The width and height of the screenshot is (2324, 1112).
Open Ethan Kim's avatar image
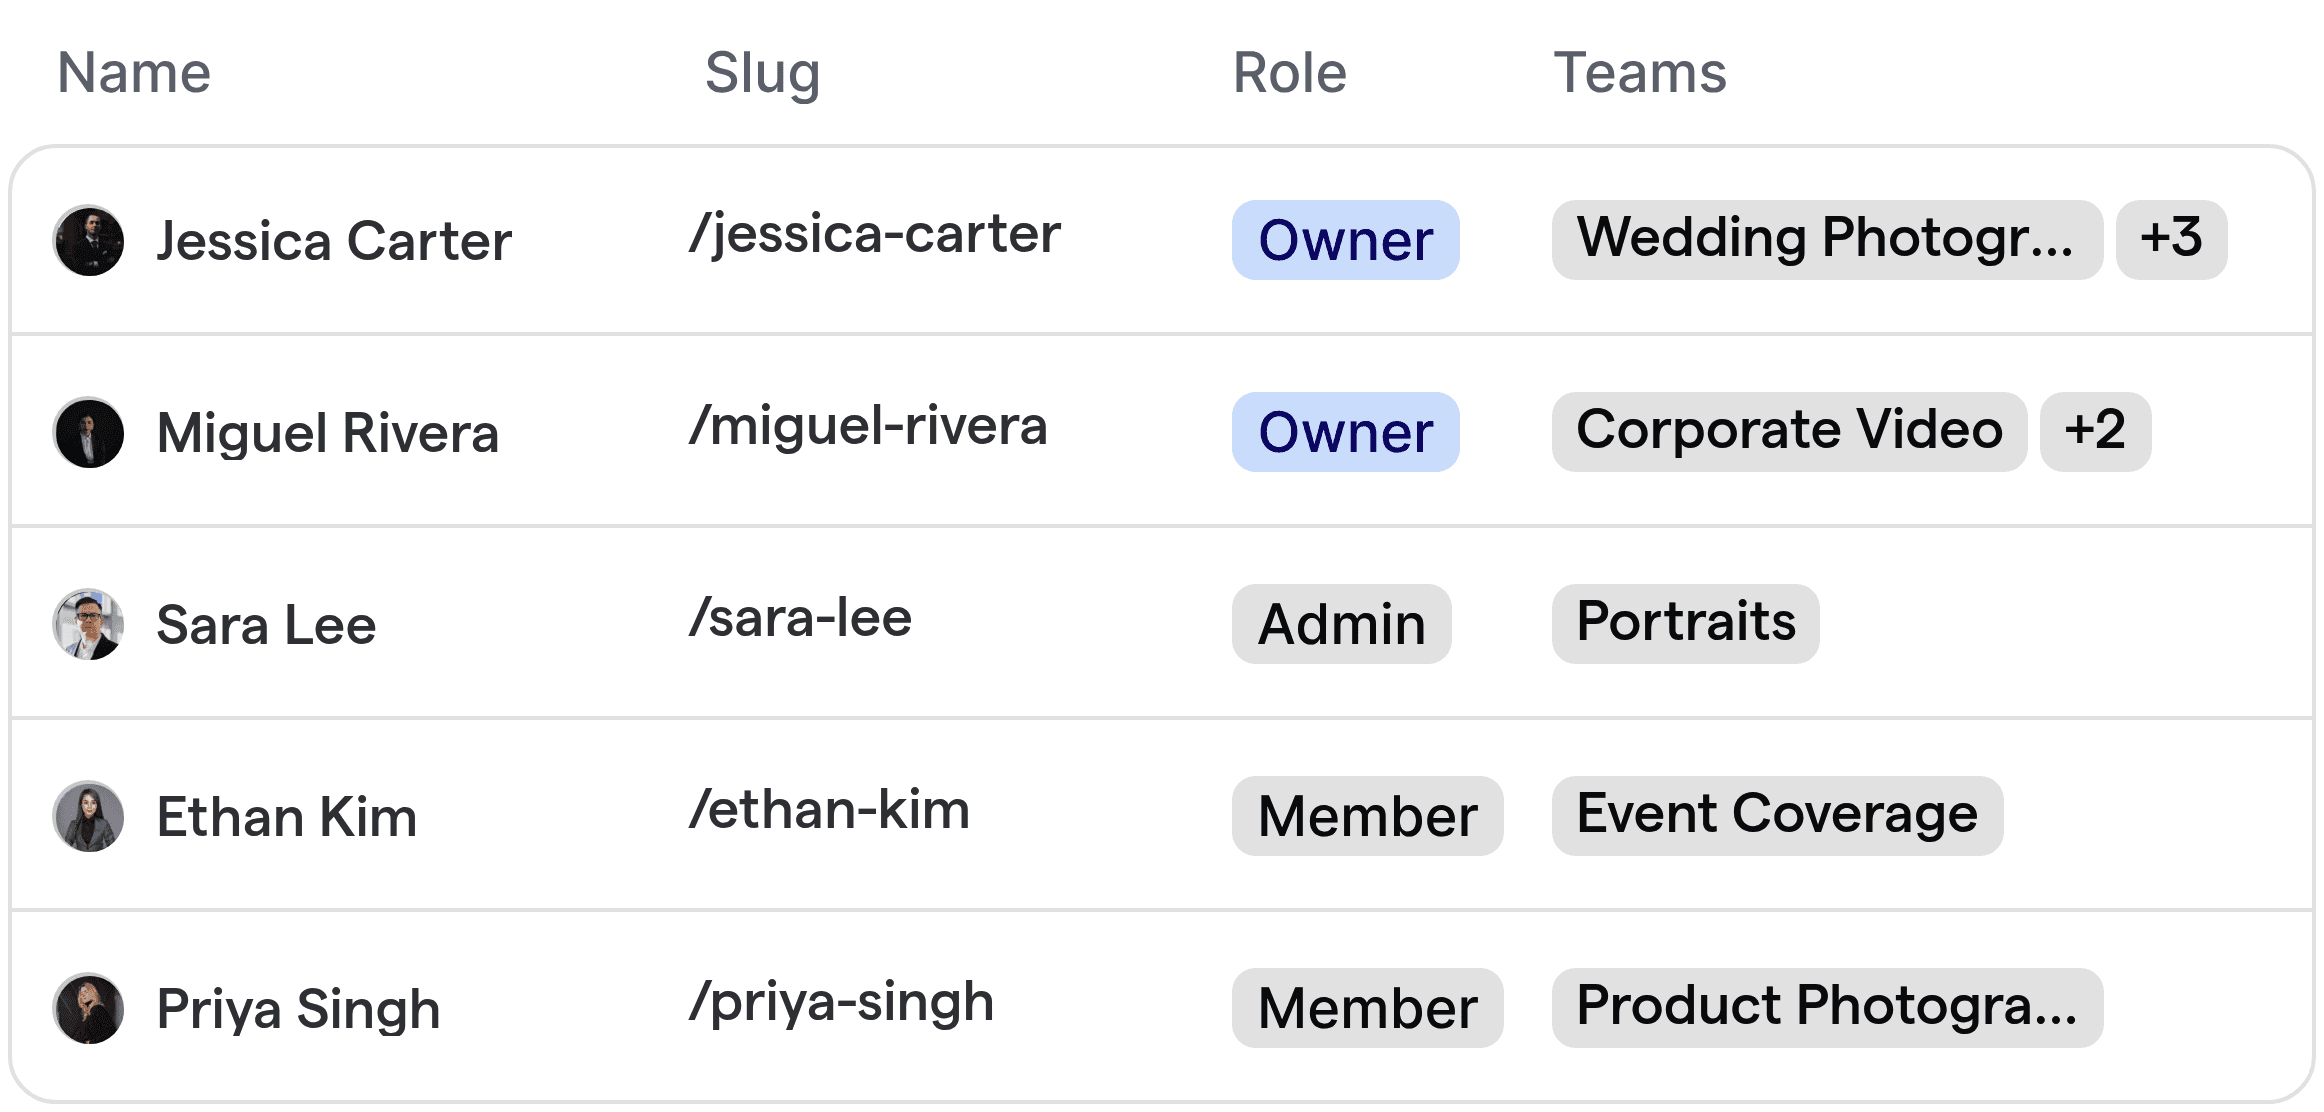point(90,816)
